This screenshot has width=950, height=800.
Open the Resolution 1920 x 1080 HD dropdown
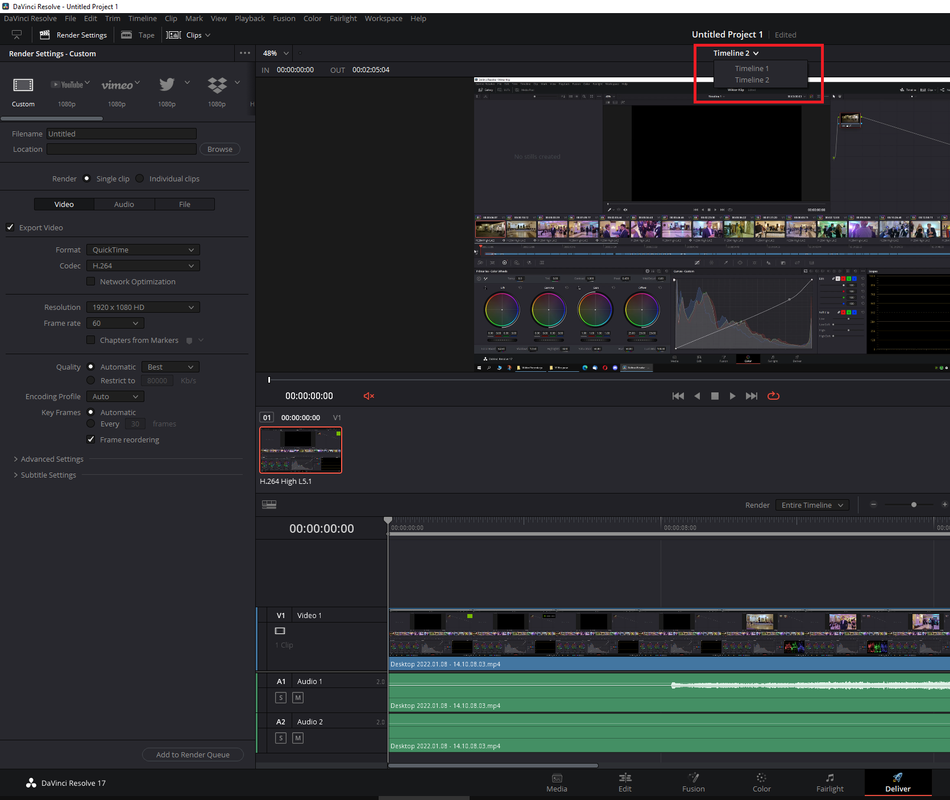click(143, 307)
